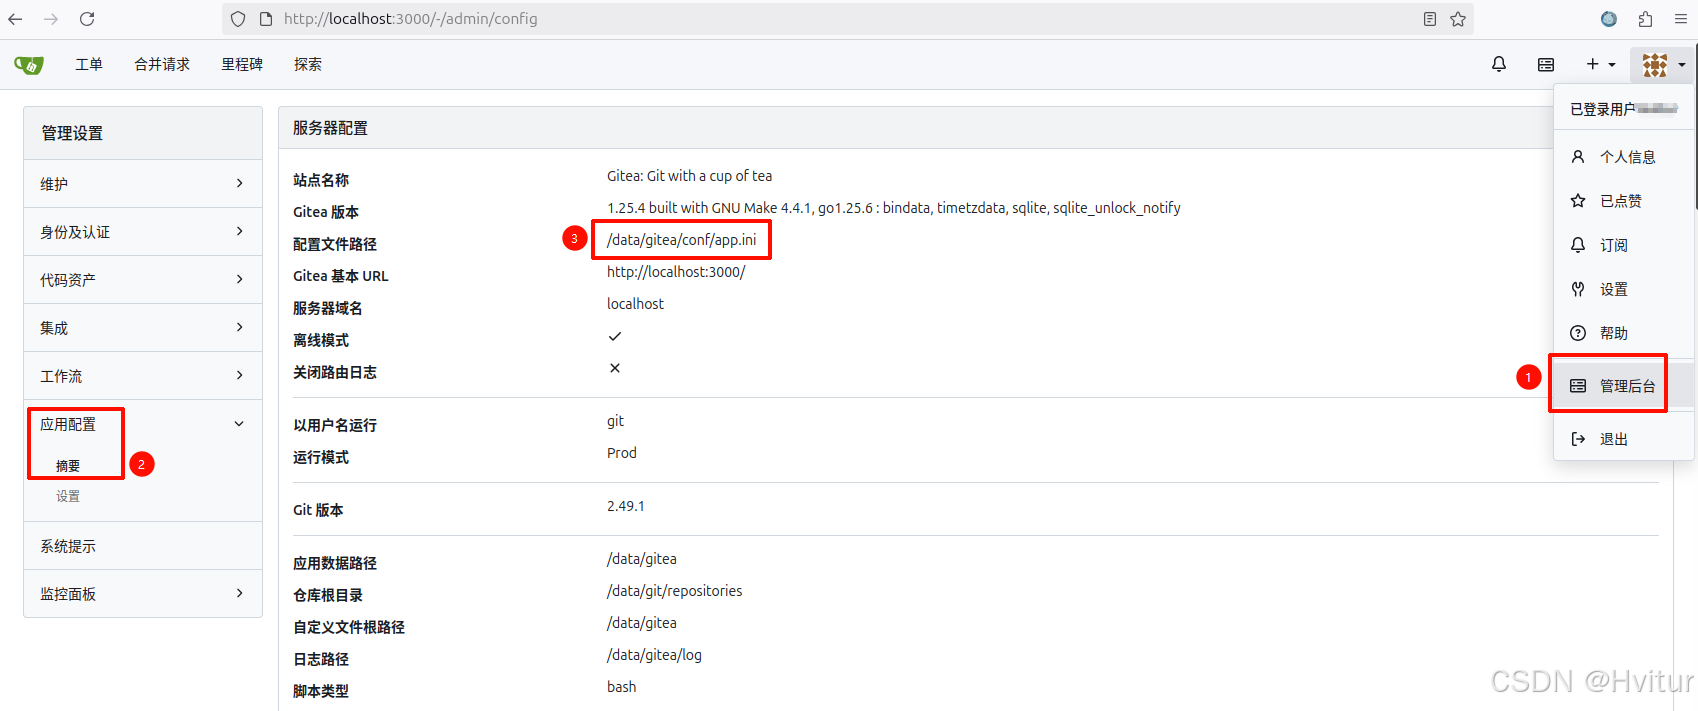This screenshot has width=1698, height=711.
Task: Collapse the 应用配置 sidebar section
Action: coord(143,424)
